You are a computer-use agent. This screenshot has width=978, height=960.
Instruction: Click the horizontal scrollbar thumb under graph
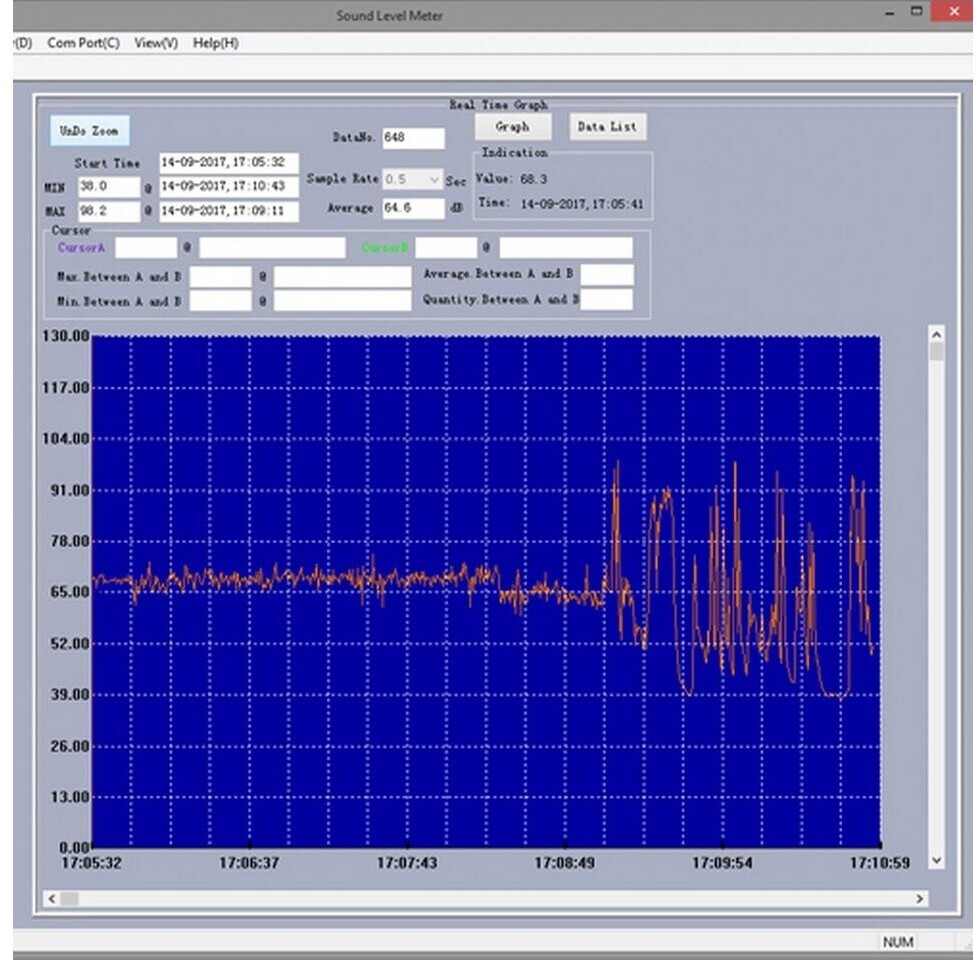(70, 899)
